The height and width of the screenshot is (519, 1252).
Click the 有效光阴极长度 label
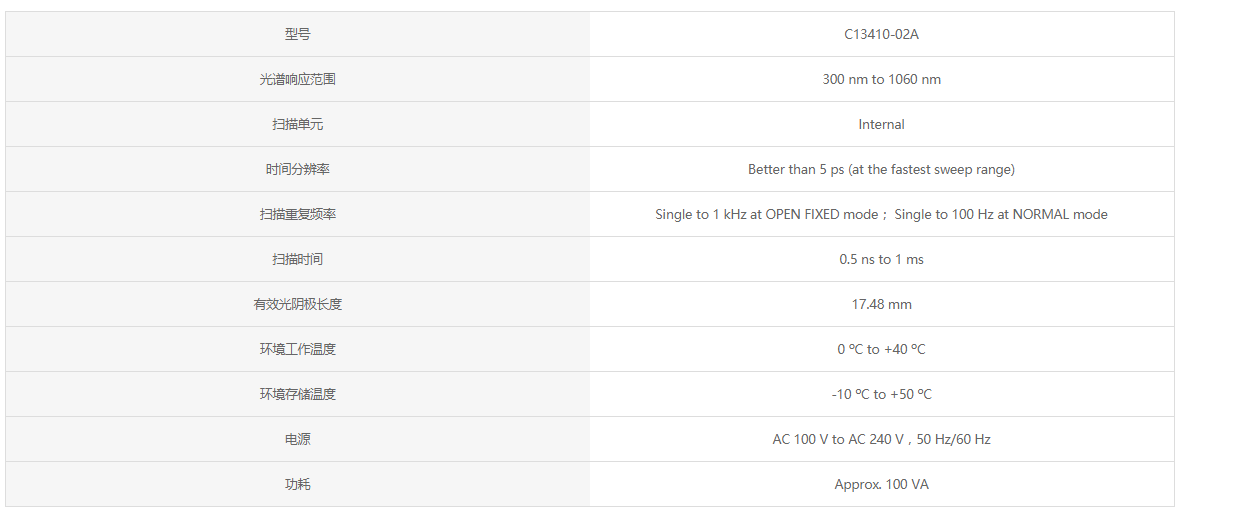tap(297, 304)
